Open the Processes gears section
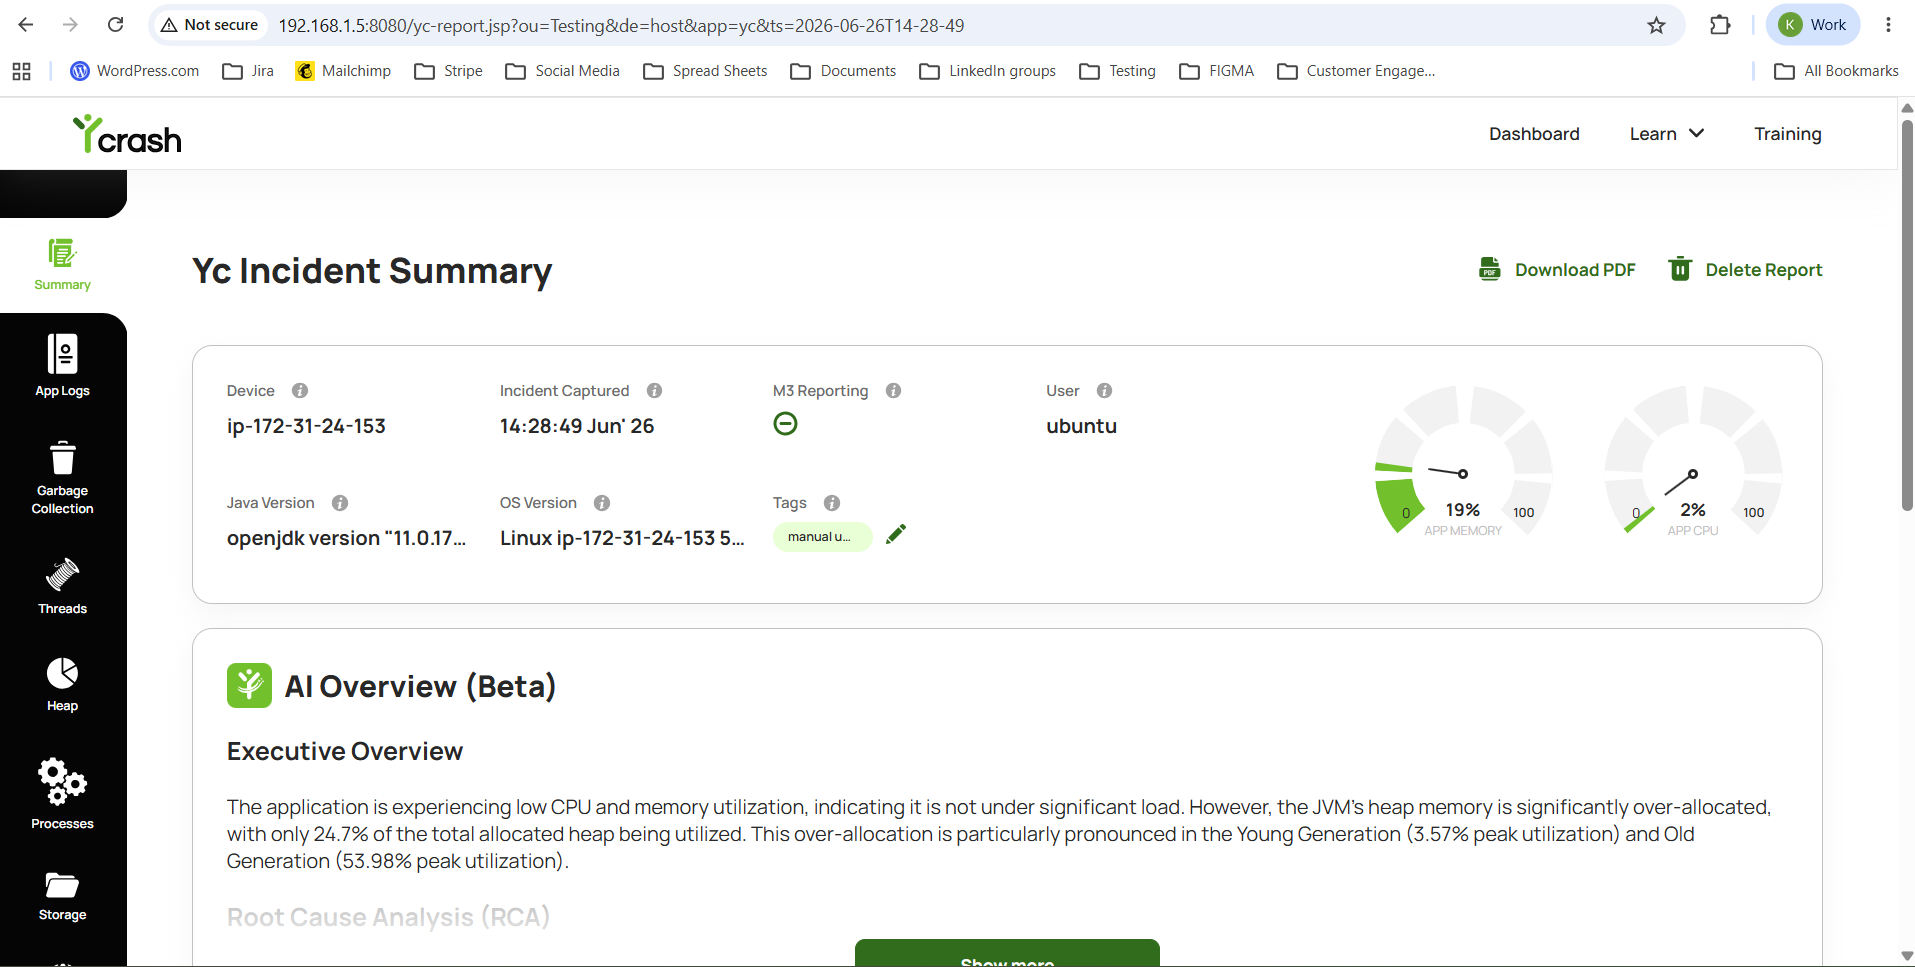Screen dimensions: 1915x967 tap(62, 794)
